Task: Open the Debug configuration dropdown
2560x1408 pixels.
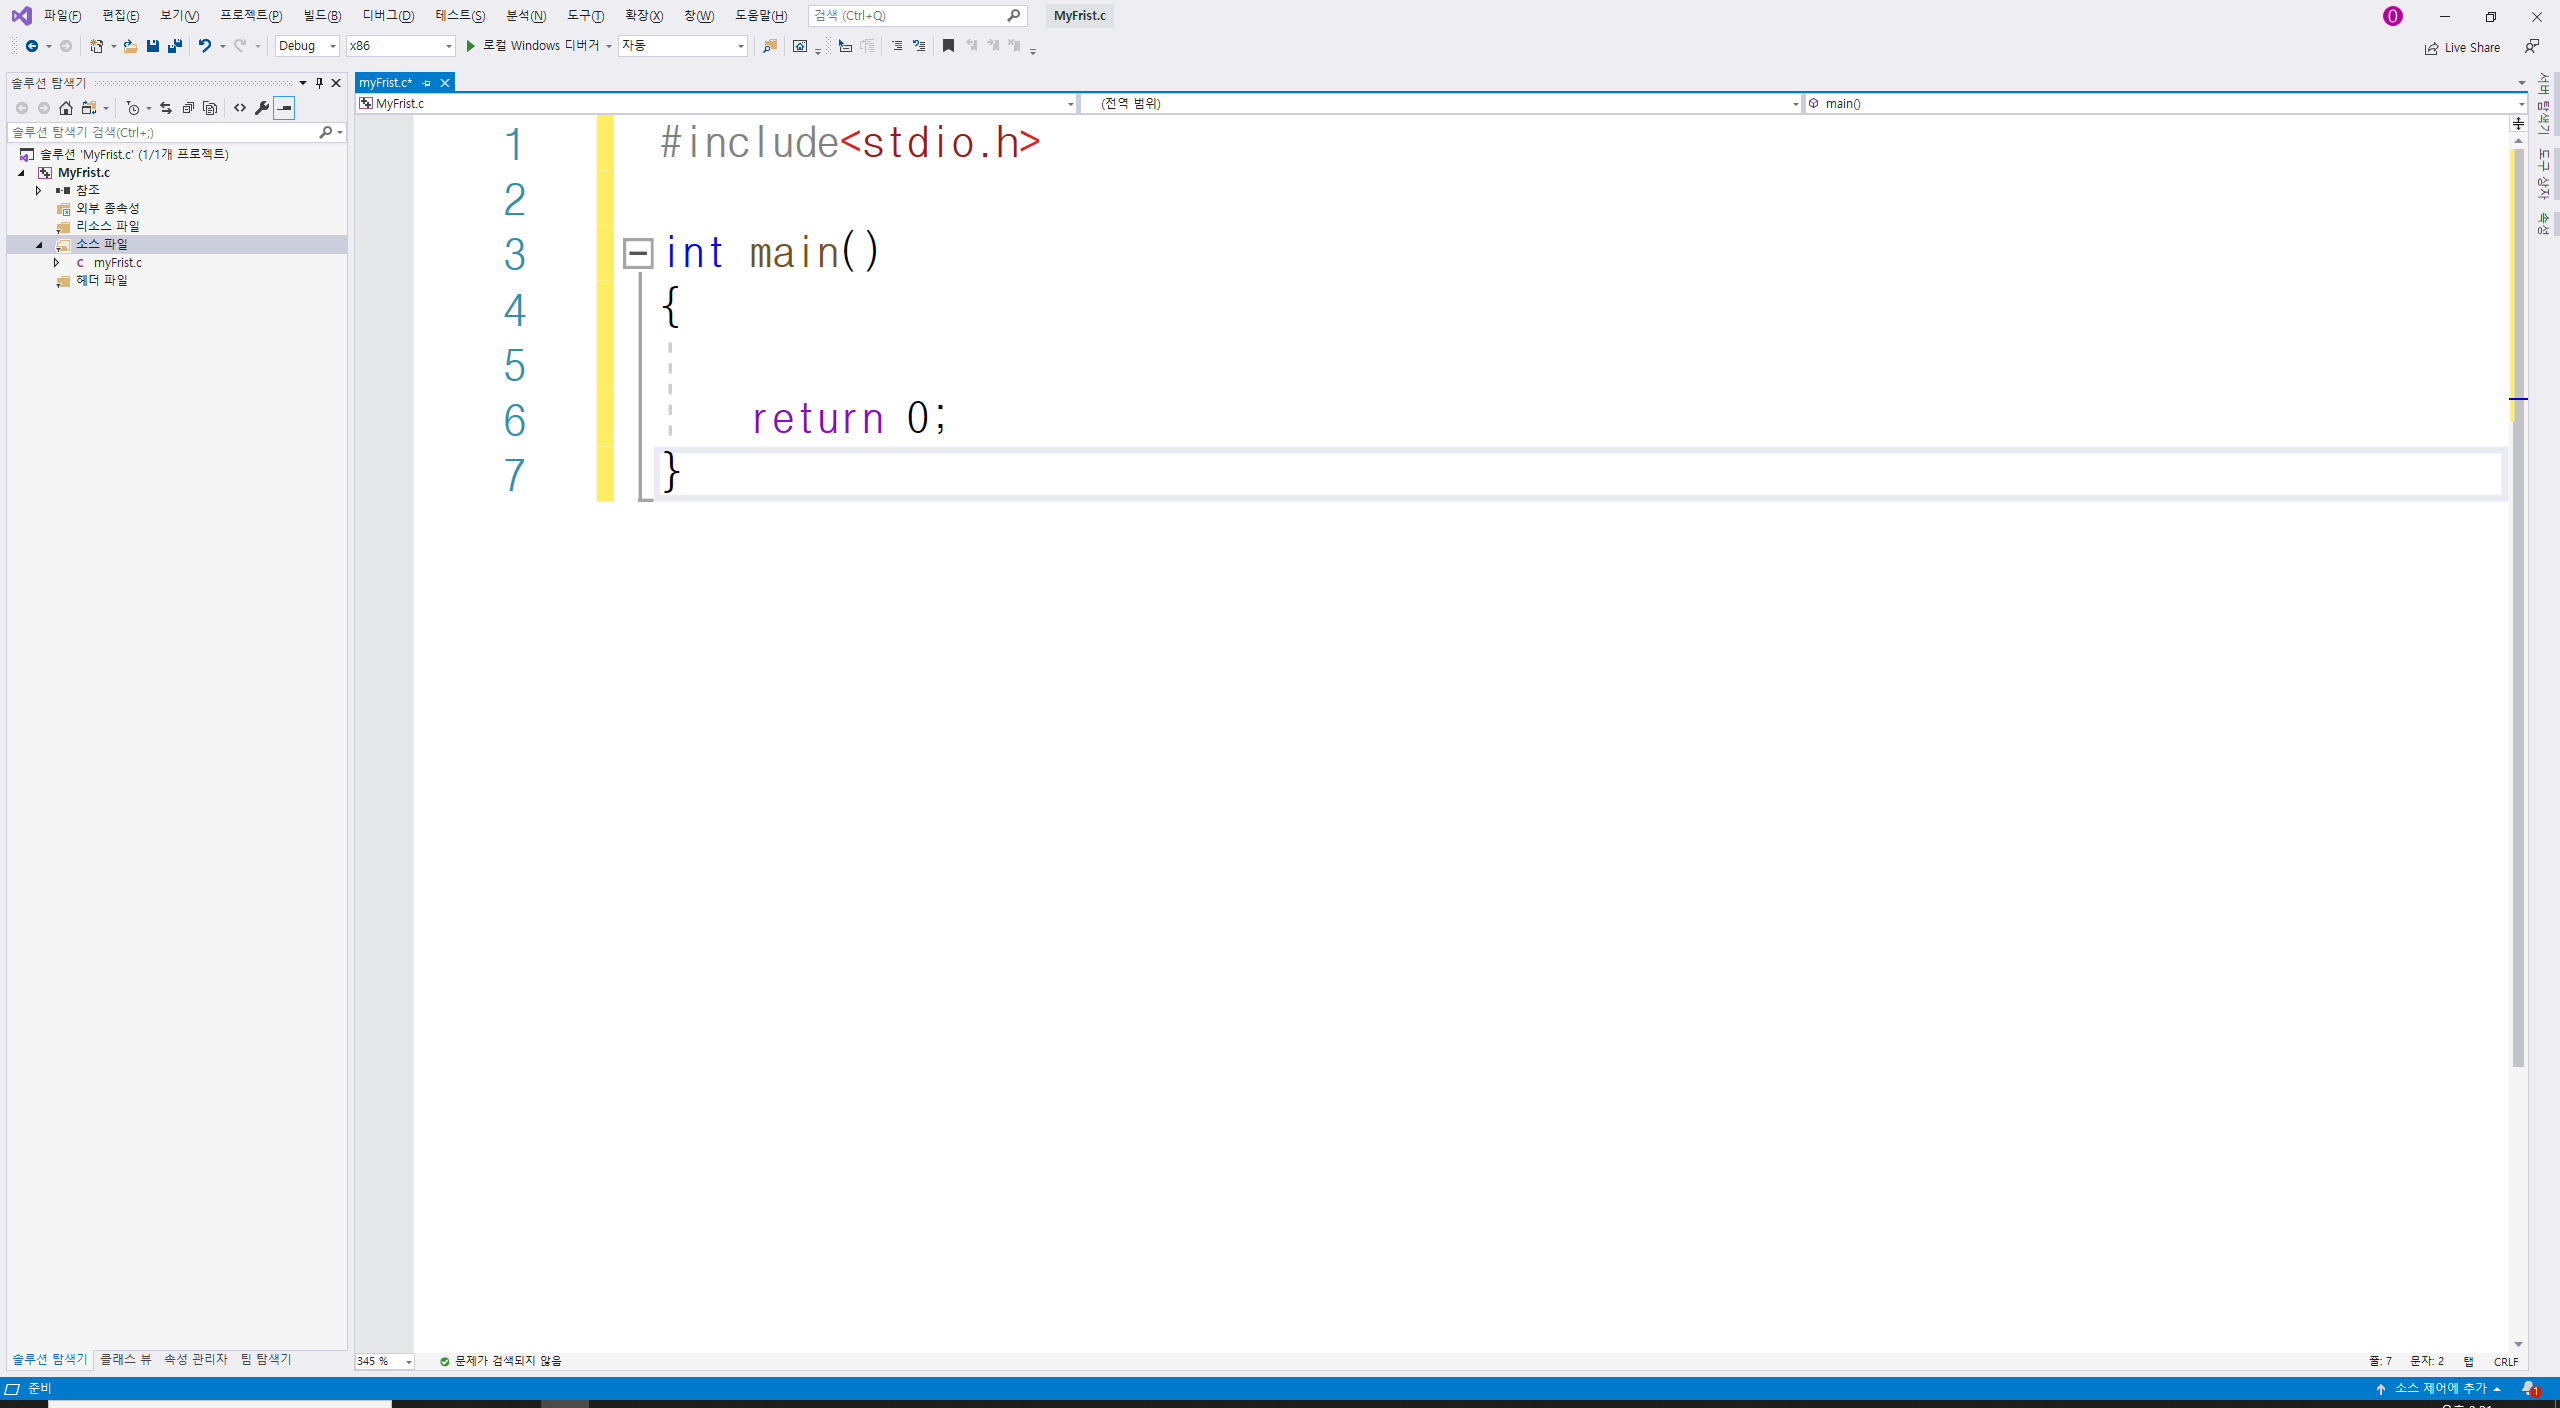Action: 307,46
